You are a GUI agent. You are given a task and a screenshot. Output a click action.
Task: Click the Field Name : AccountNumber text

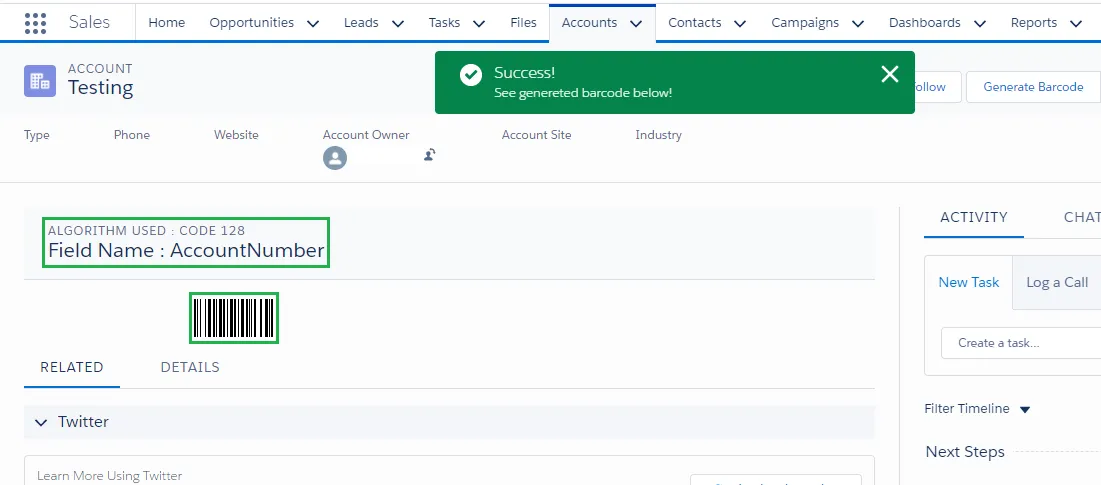186,251
